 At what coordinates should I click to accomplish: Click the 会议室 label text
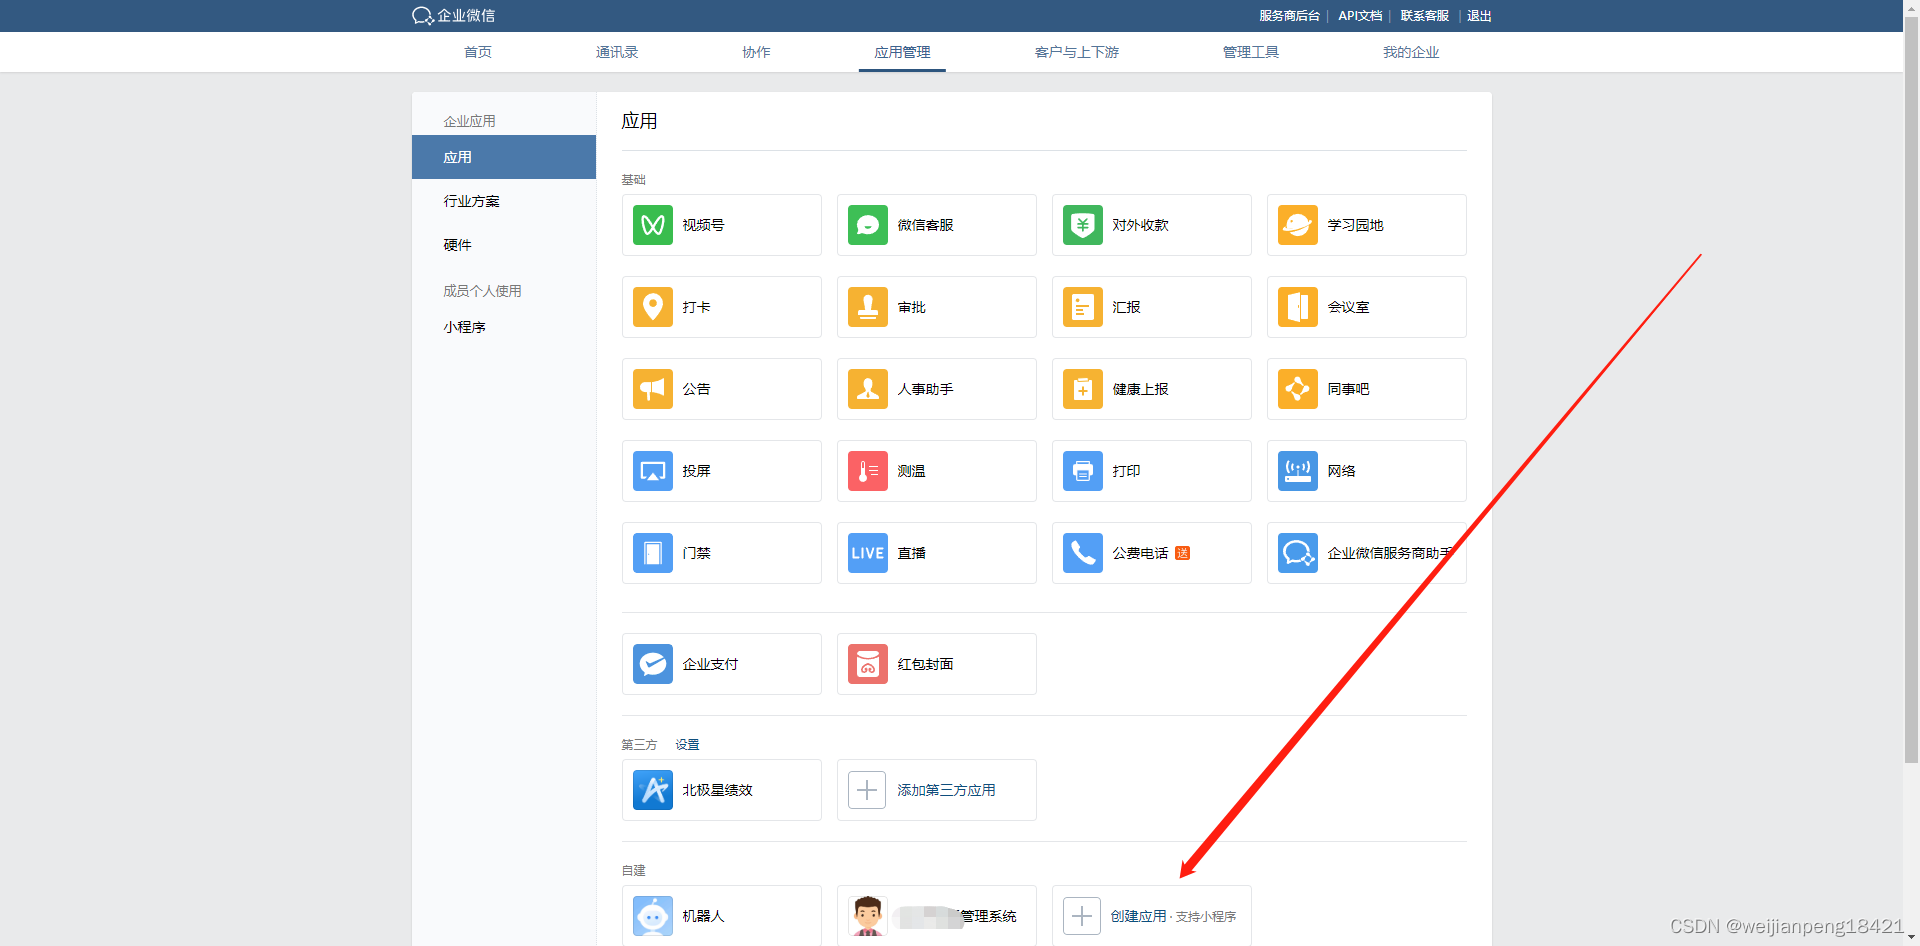pyautogui.click(x=1348, y=307)
